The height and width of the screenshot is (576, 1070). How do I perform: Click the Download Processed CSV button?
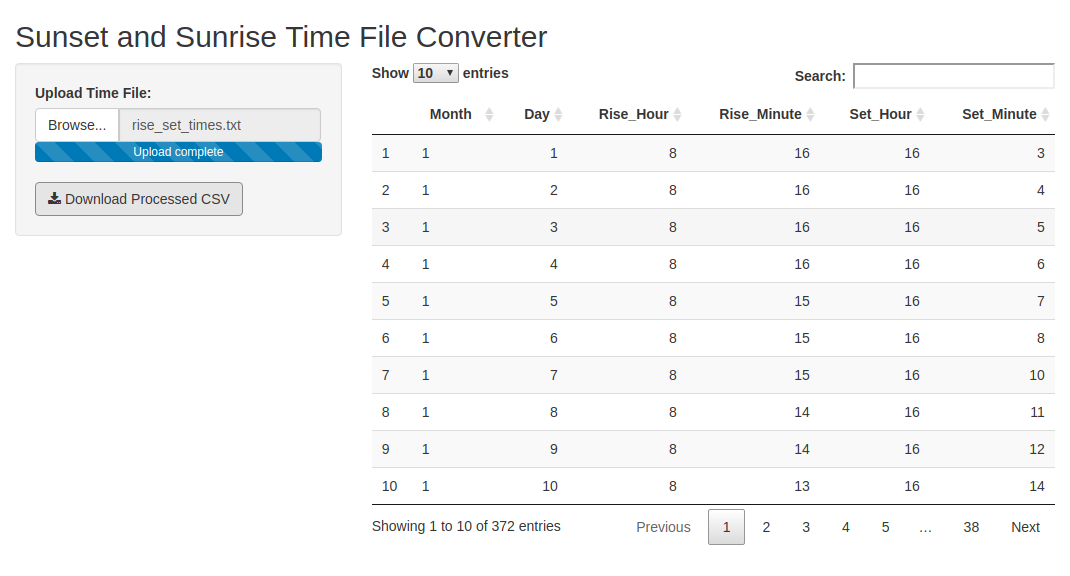139,199
